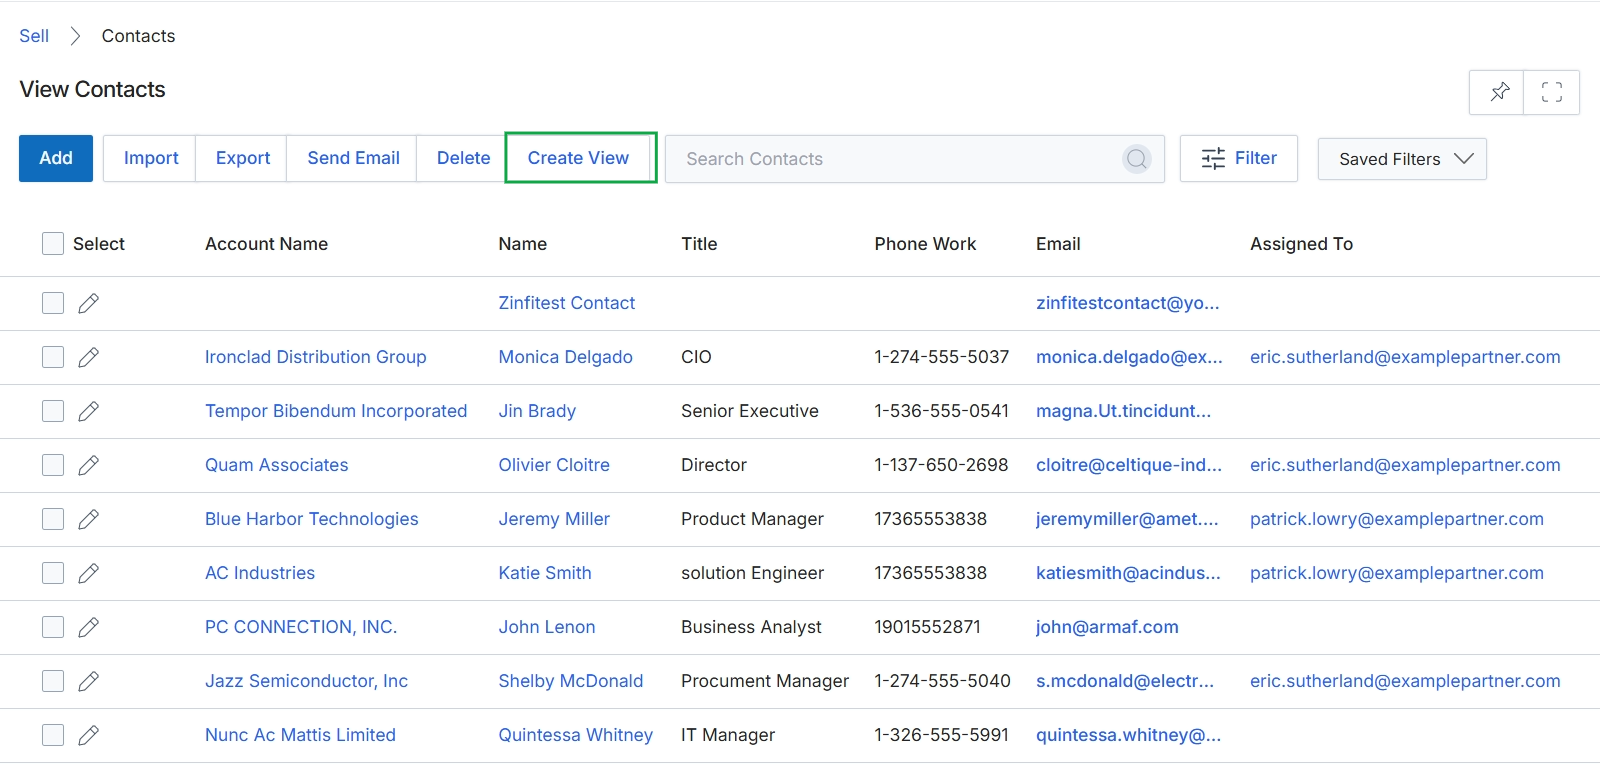Edit the Katie Smith row pencil icon

tap(88, 573)
